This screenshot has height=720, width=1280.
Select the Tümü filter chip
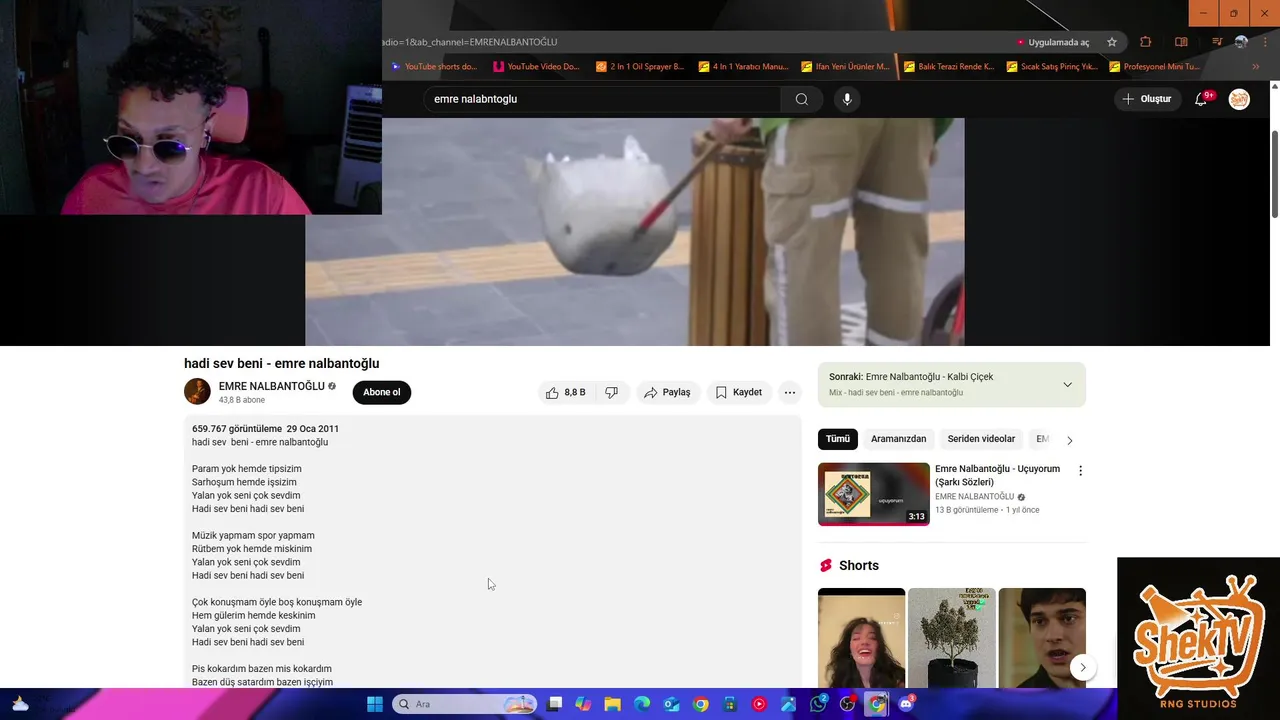click(x=838, y=439)
